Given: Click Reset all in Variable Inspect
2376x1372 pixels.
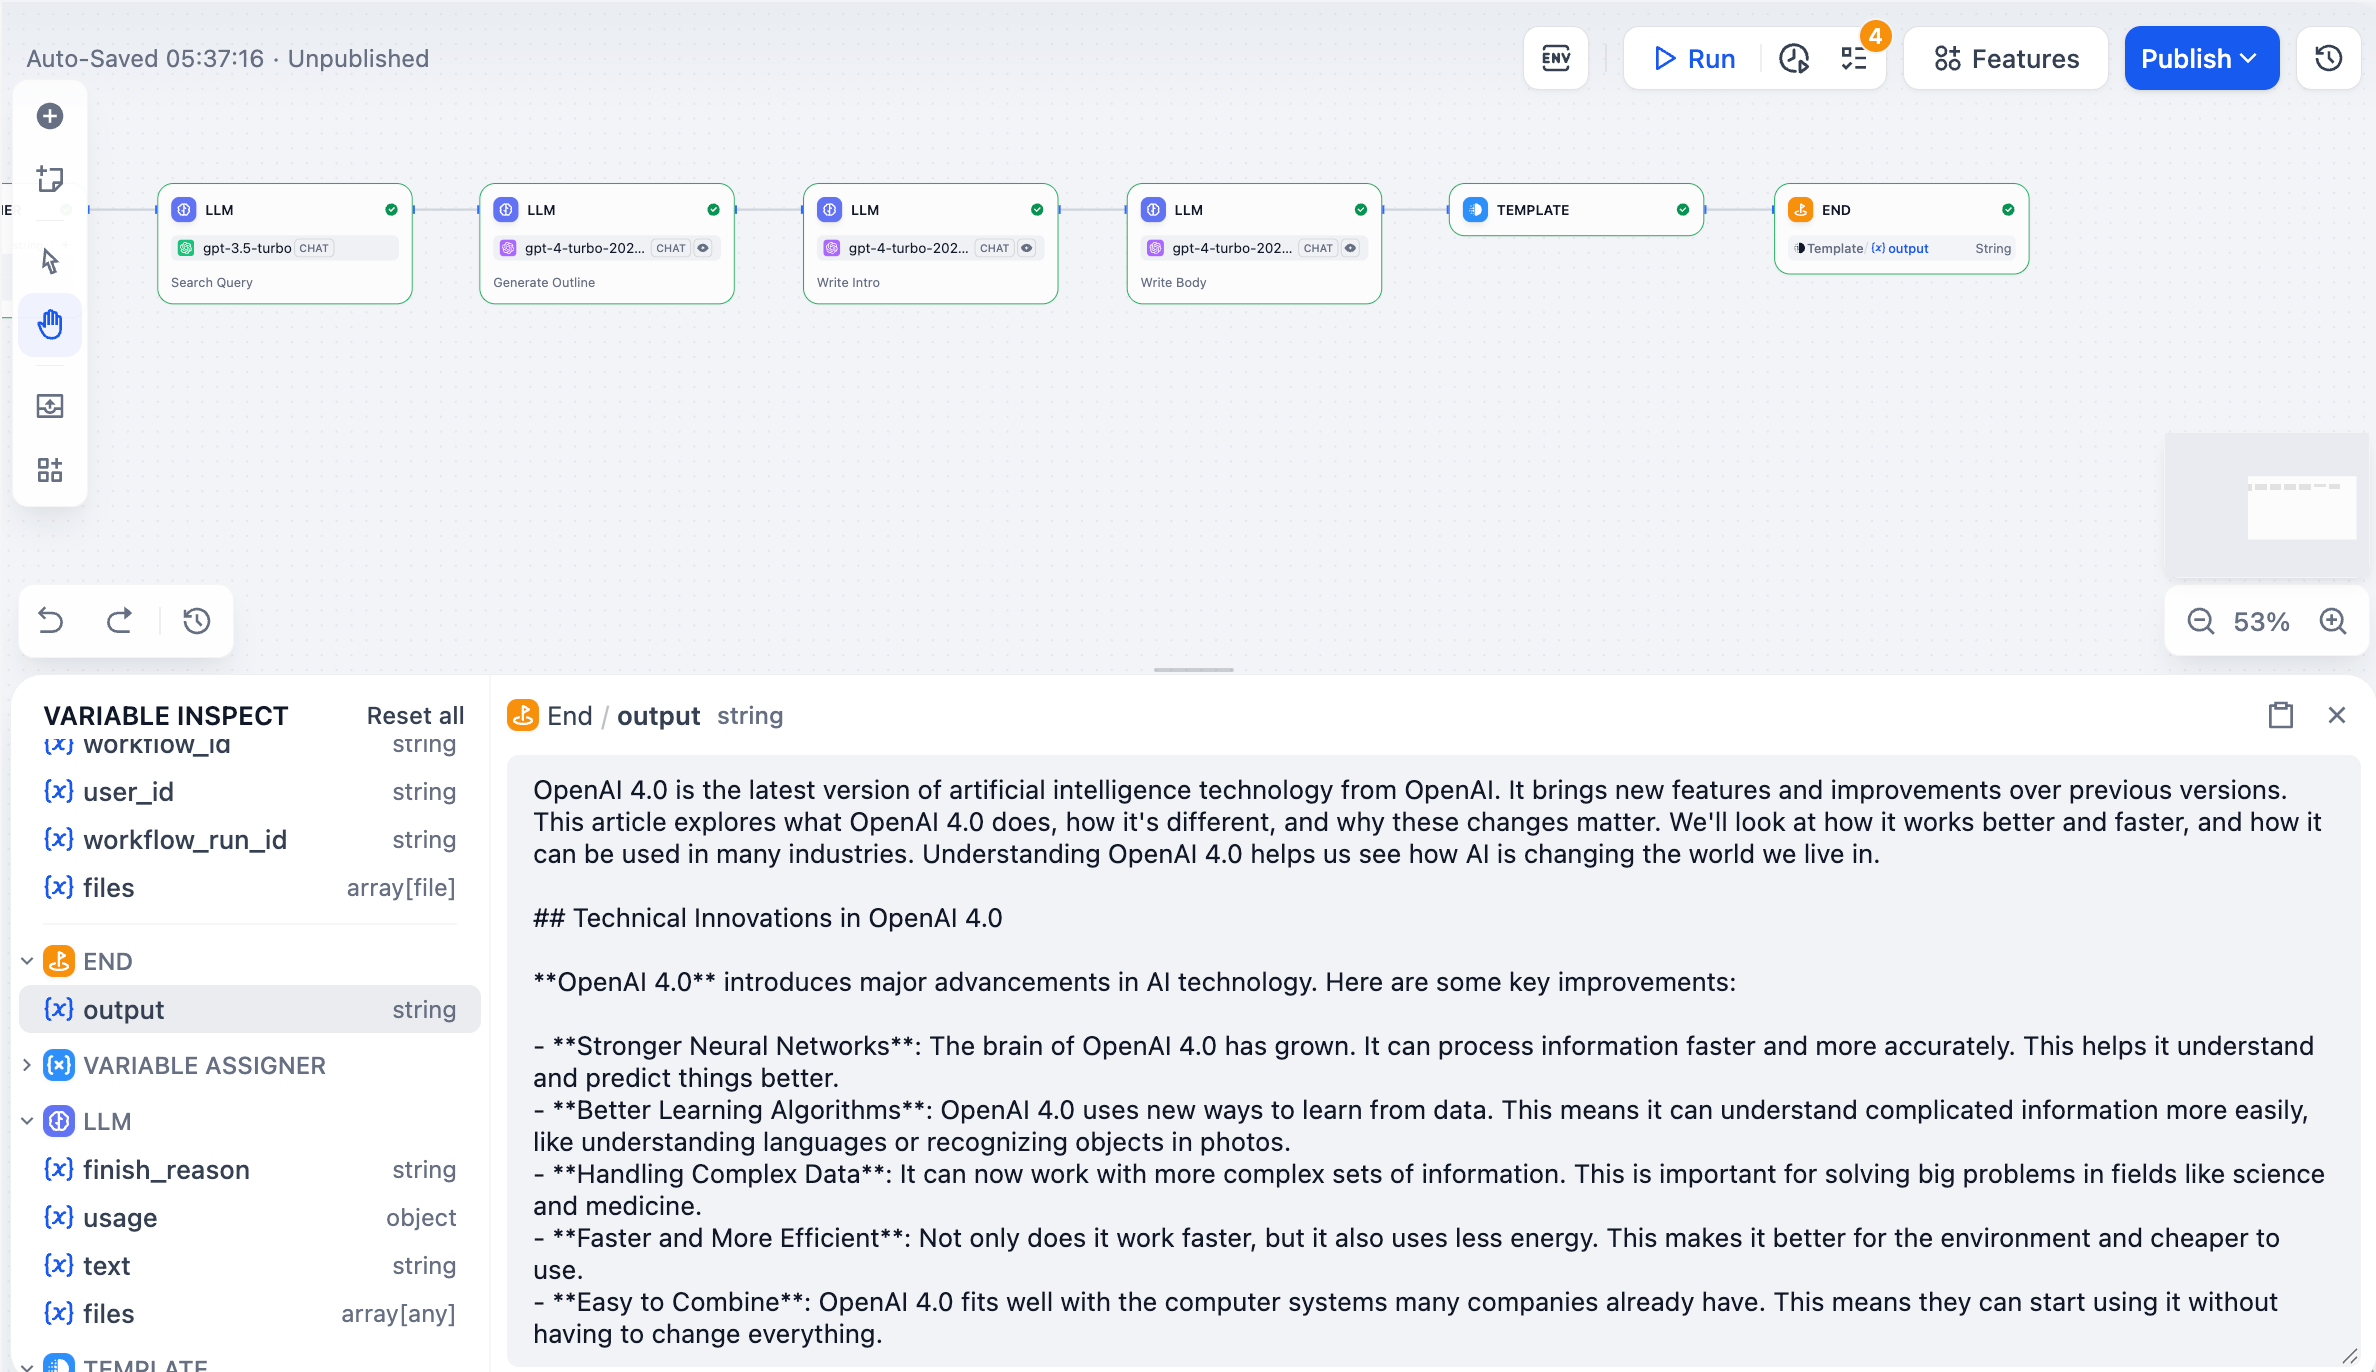Looking at the screenshot, I should tap(415, 715).
